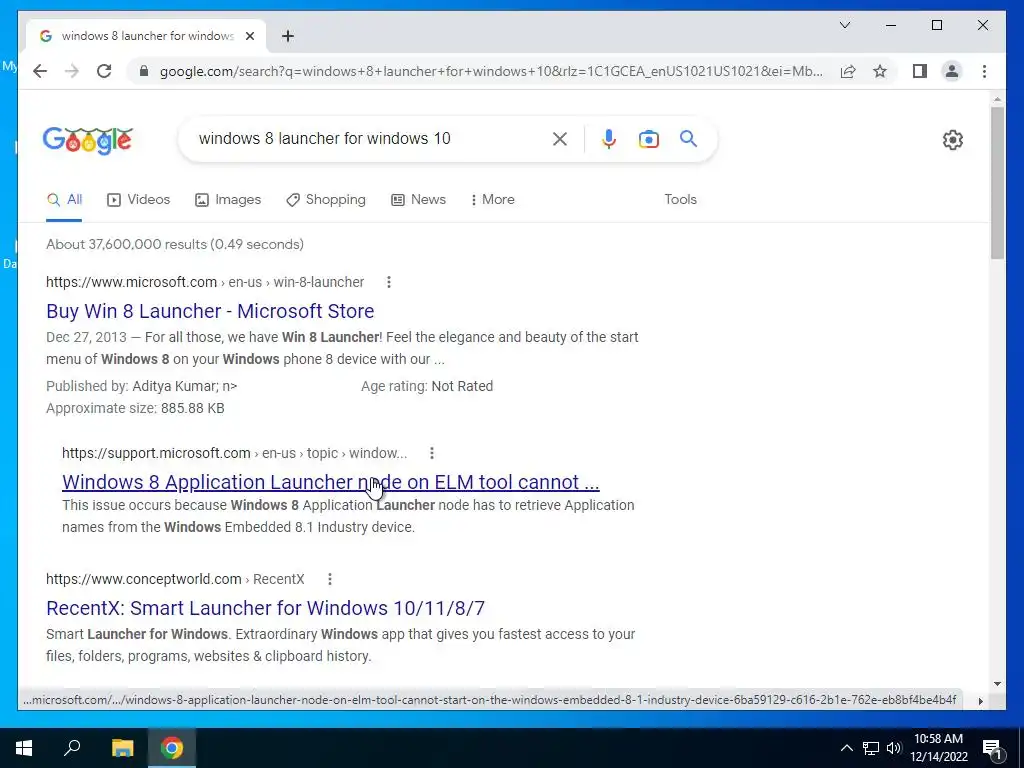This screenshot has height=768, width=1024.
Task: Click the scrollbar down arrow
Action: (x=997, y=684)
